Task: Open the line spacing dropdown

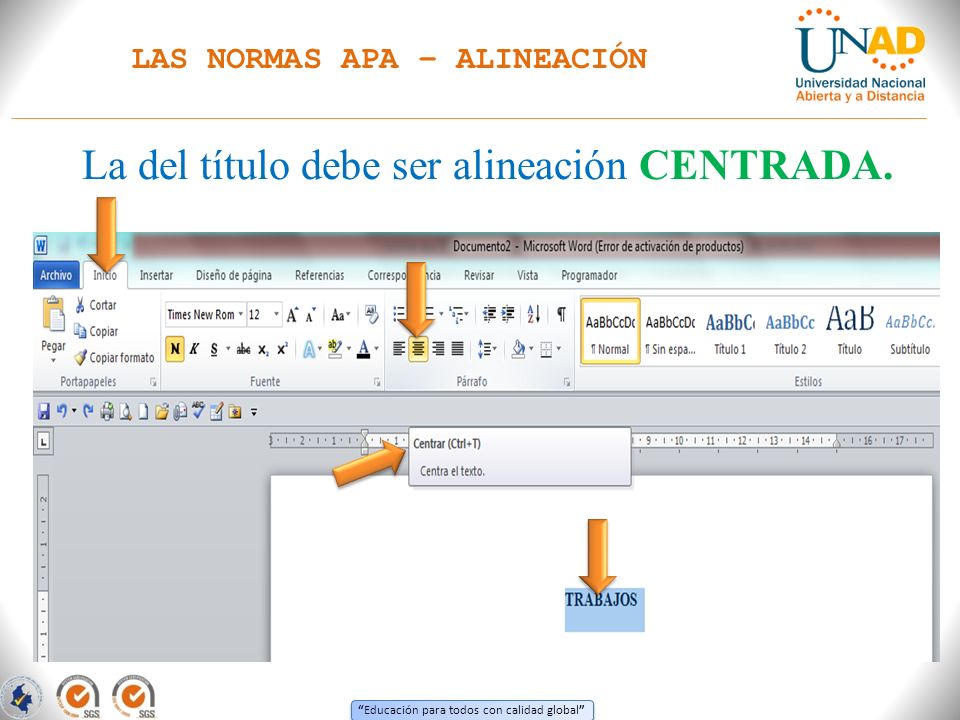Action: [487, 349]
